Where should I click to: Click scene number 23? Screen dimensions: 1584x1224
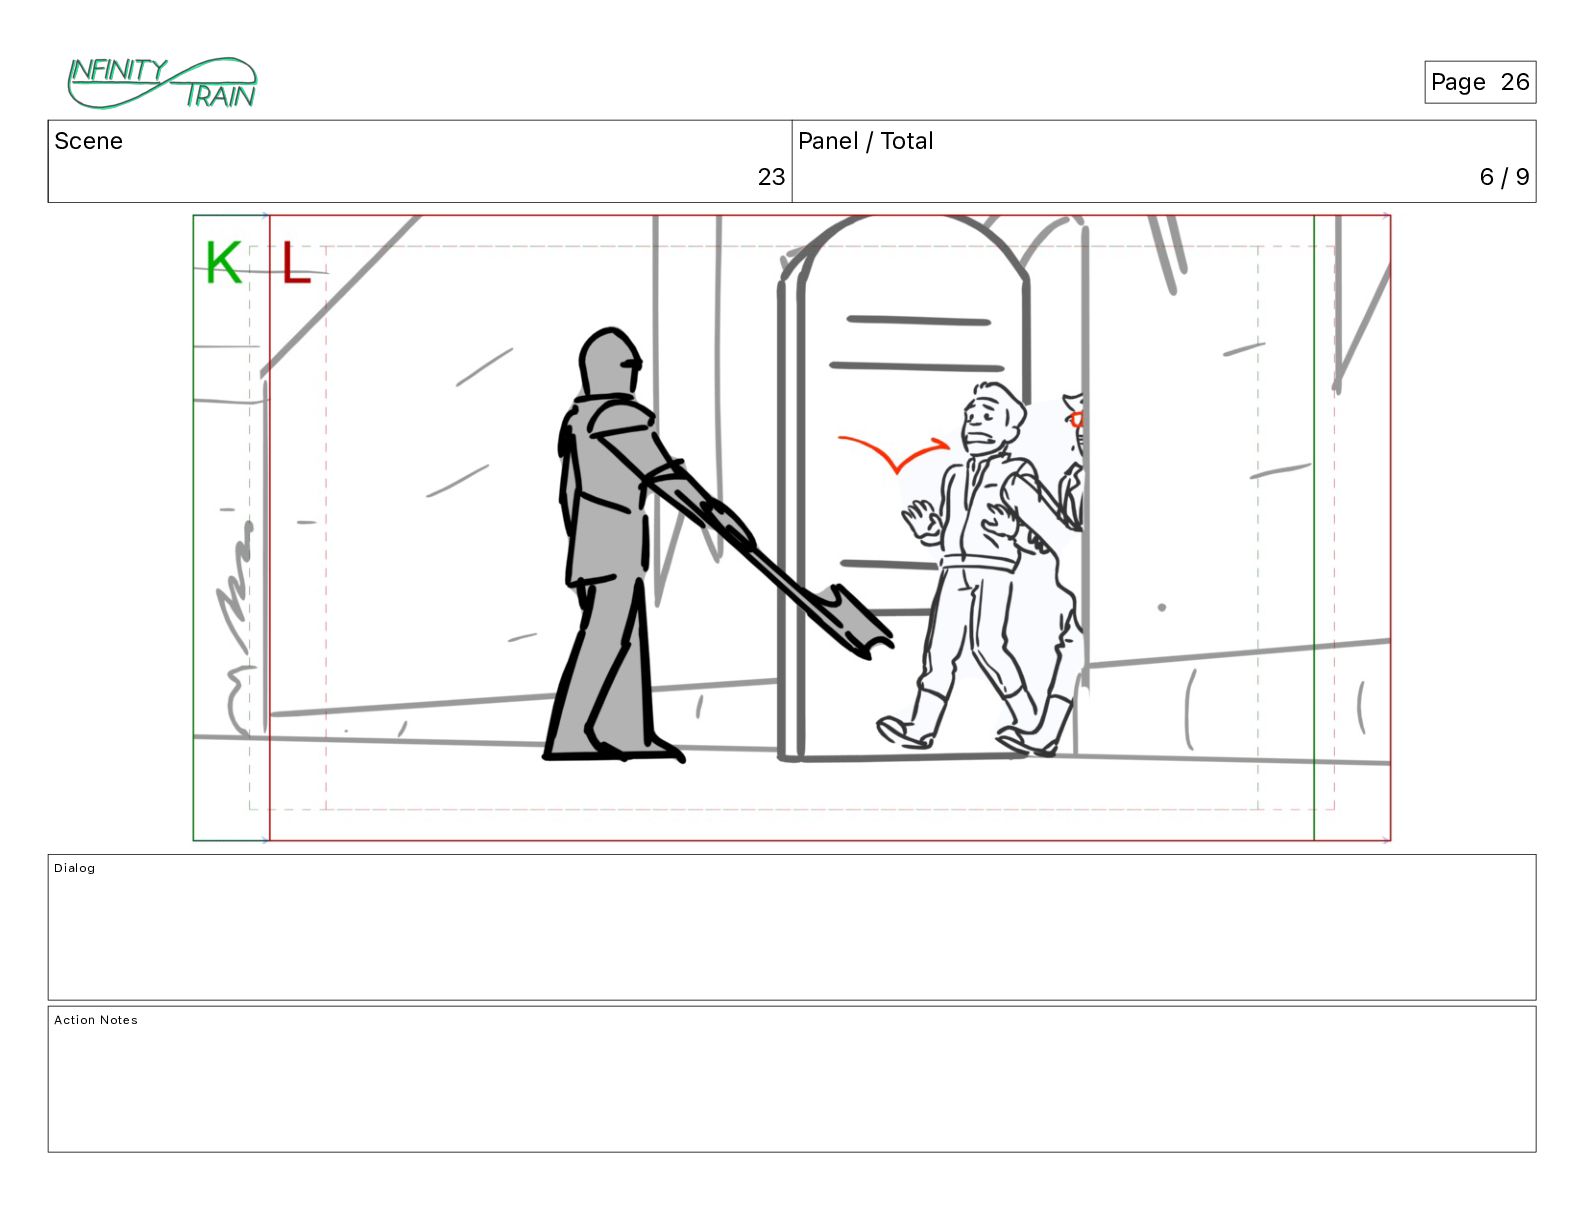(771, 177)
